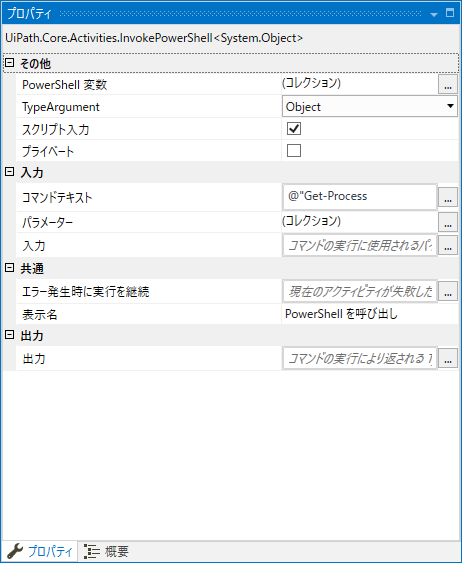The width and height of the screenshot is (462, 563).
Task: Click the UiPath.Core.Activities.InvokePowerShell type header
Action: coord(154,38)
